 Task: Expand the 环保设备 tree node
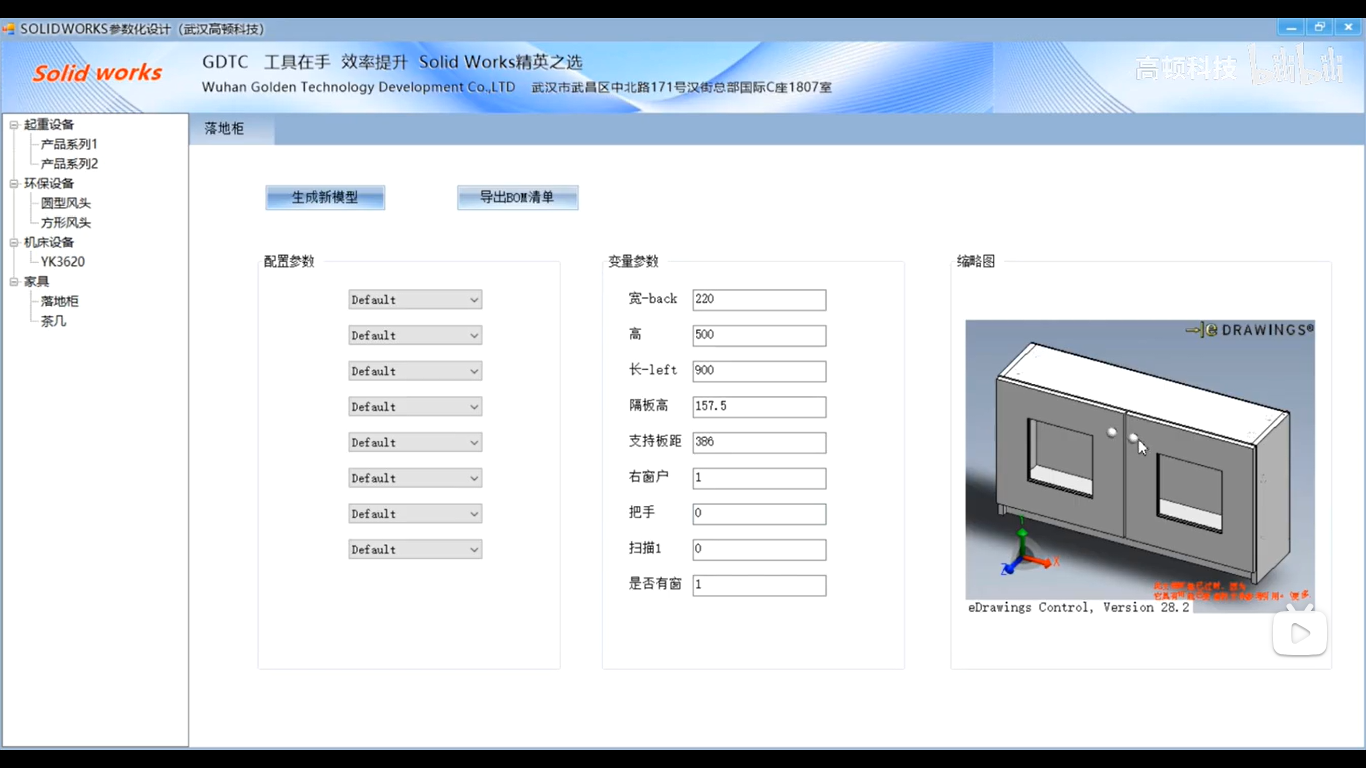[13, 183]
